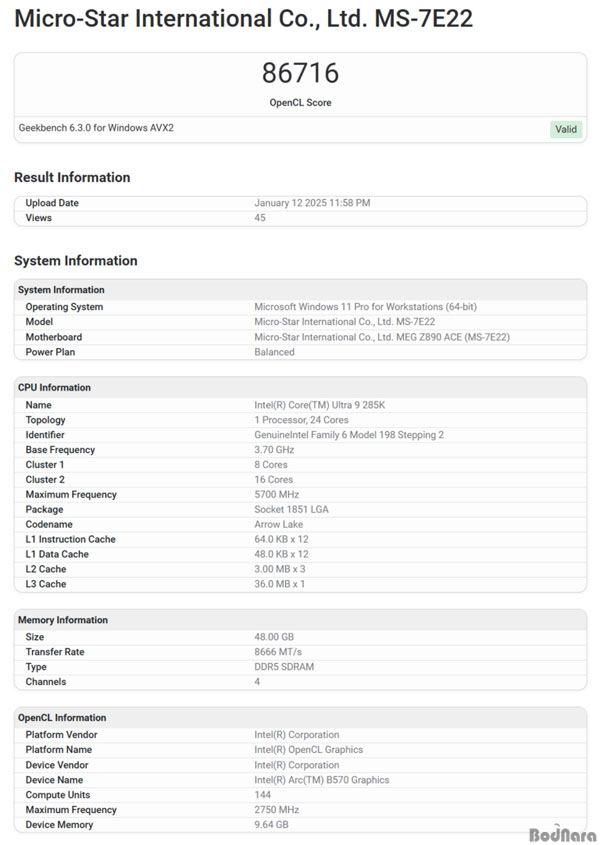The height and width of the screenshot is (845, 600).
Task: Click the Device Memory value '9.64 GB'
Action: point(271,825)
